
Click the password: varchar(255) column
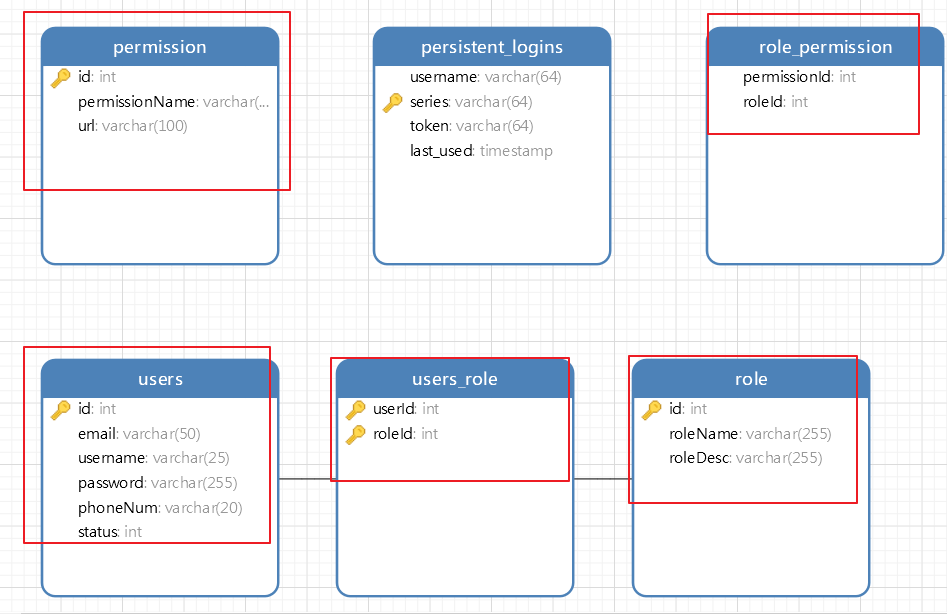[158, 482]
